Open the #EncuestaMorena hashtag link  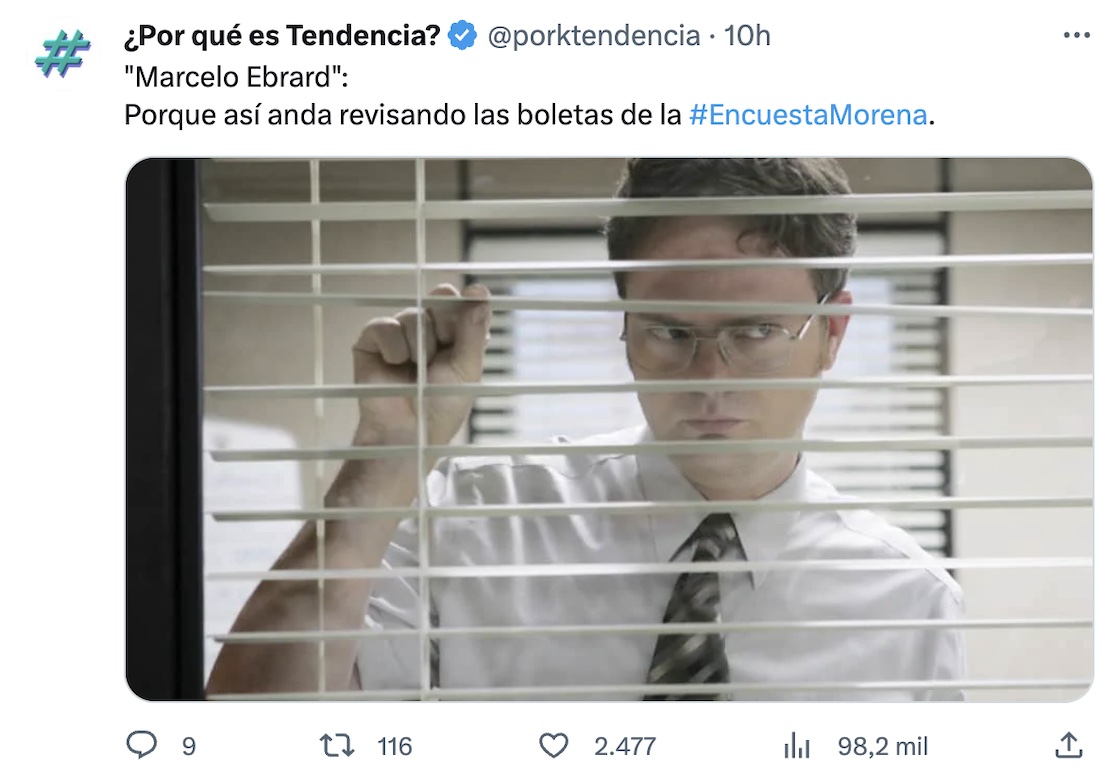tap(808, 115)
